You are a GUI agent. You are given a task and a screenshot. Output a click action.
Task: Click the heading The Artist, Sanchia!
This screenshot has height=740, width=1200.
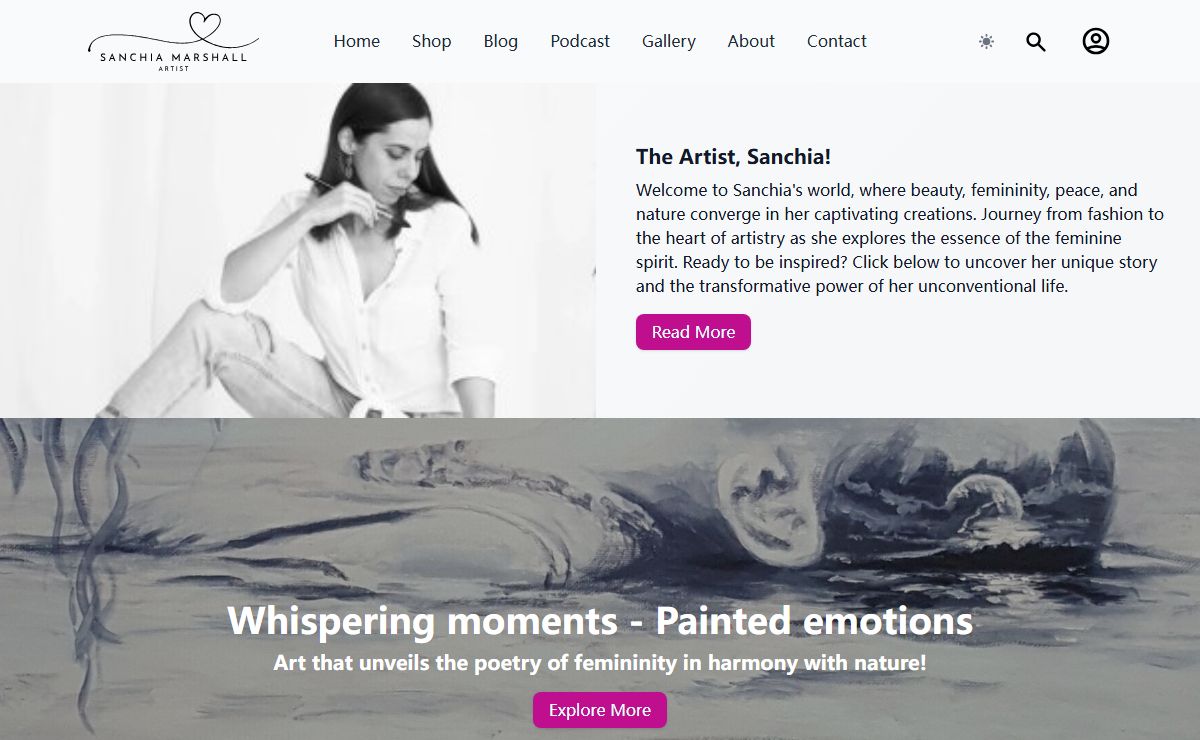734,157
